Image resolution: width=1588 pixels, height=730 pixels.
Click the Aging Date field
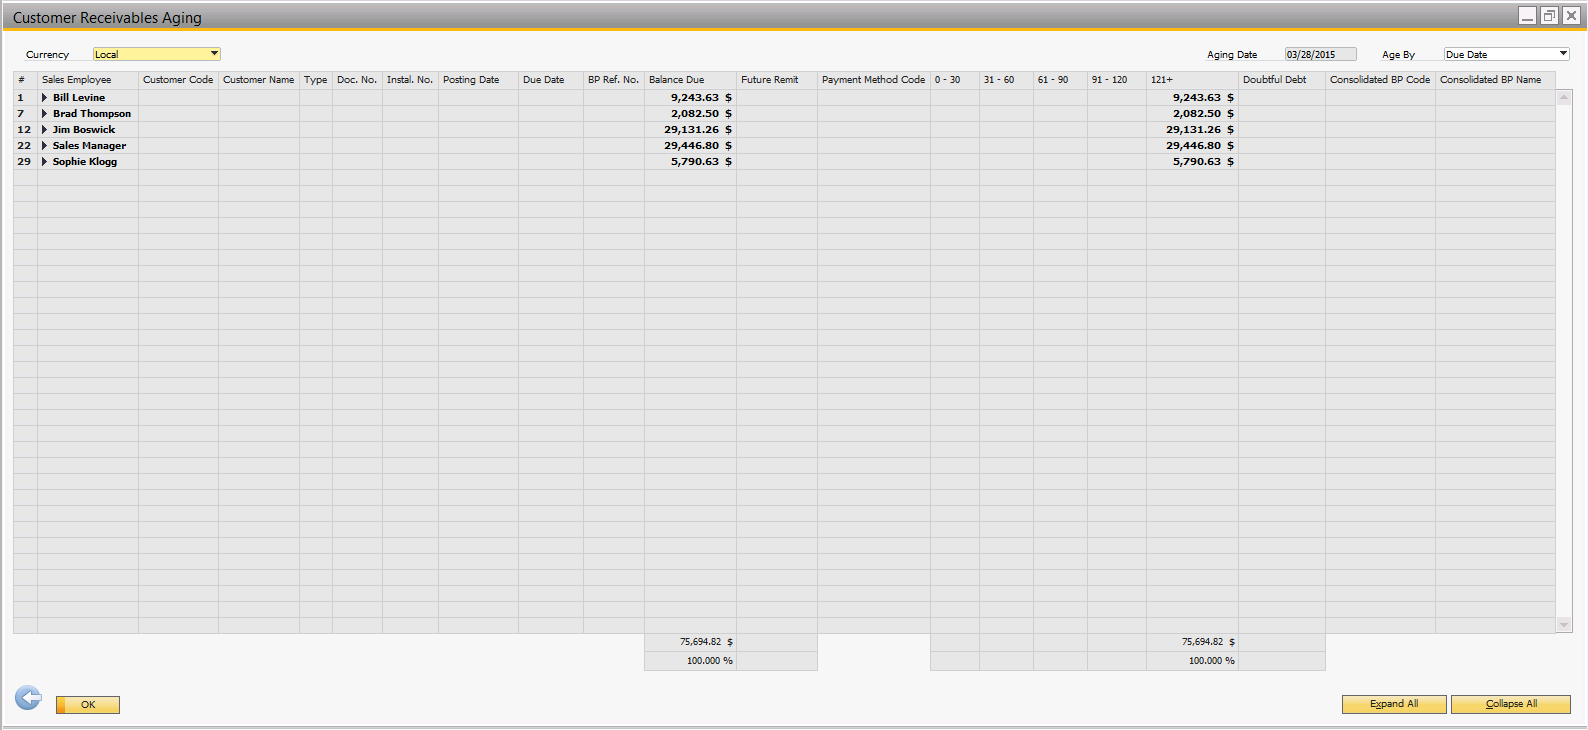pos(1320,54)
